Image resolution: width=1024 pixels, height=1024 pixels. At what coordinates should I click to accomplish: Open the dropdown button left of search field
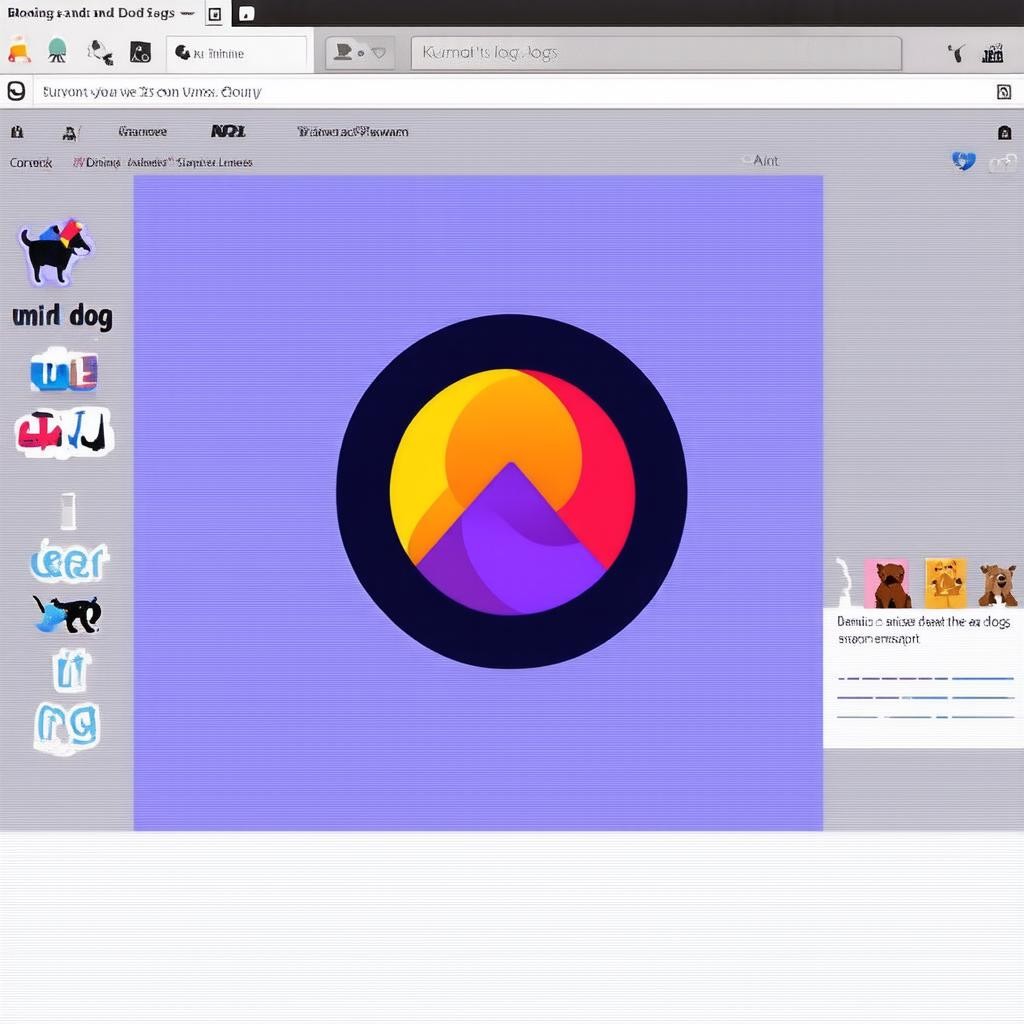click(360, 53)
